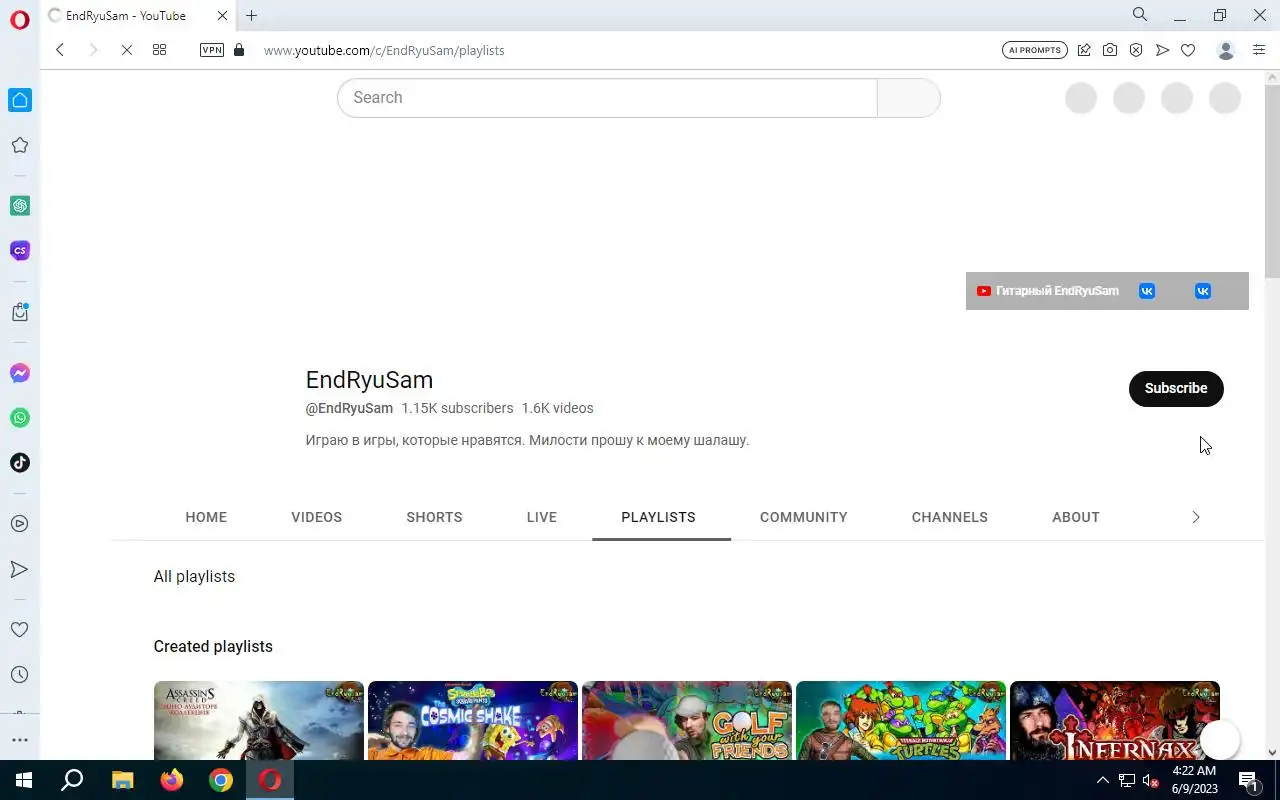Show hidden system tray icons
Screen dimensions: 1280x800
(1103, 780)
